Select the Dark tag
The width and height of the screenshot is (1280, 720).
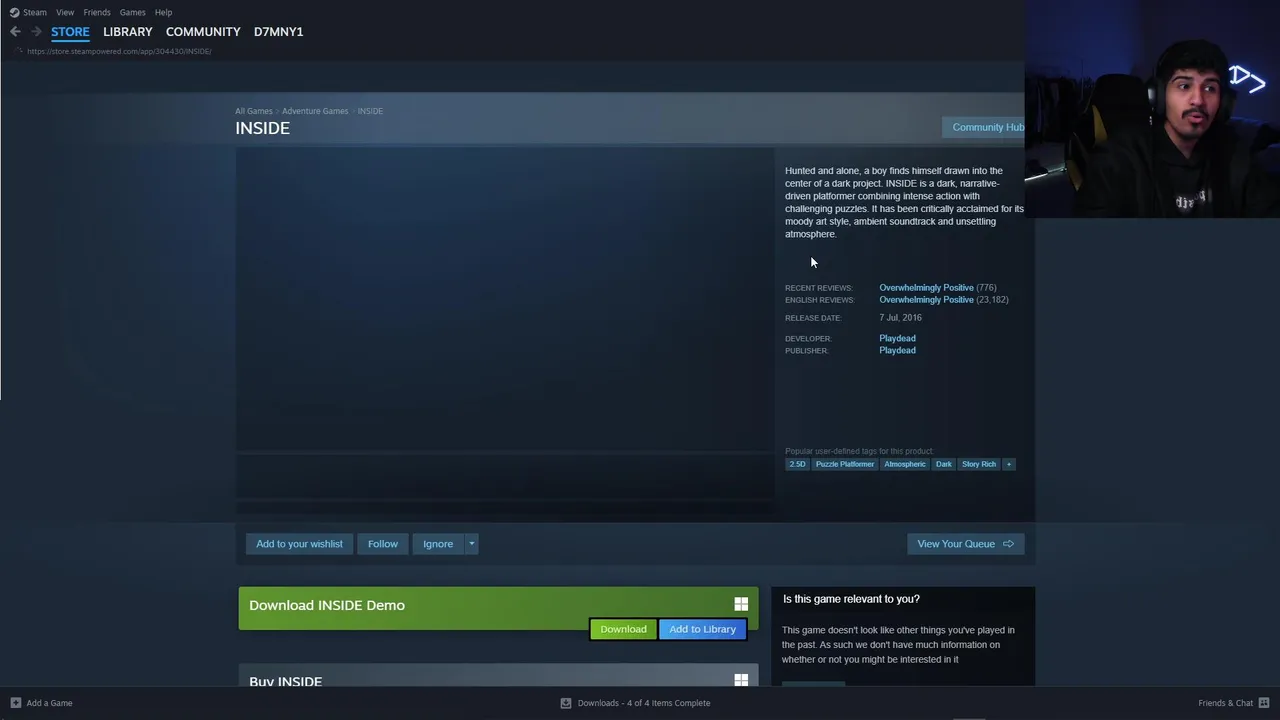[944, 464]
